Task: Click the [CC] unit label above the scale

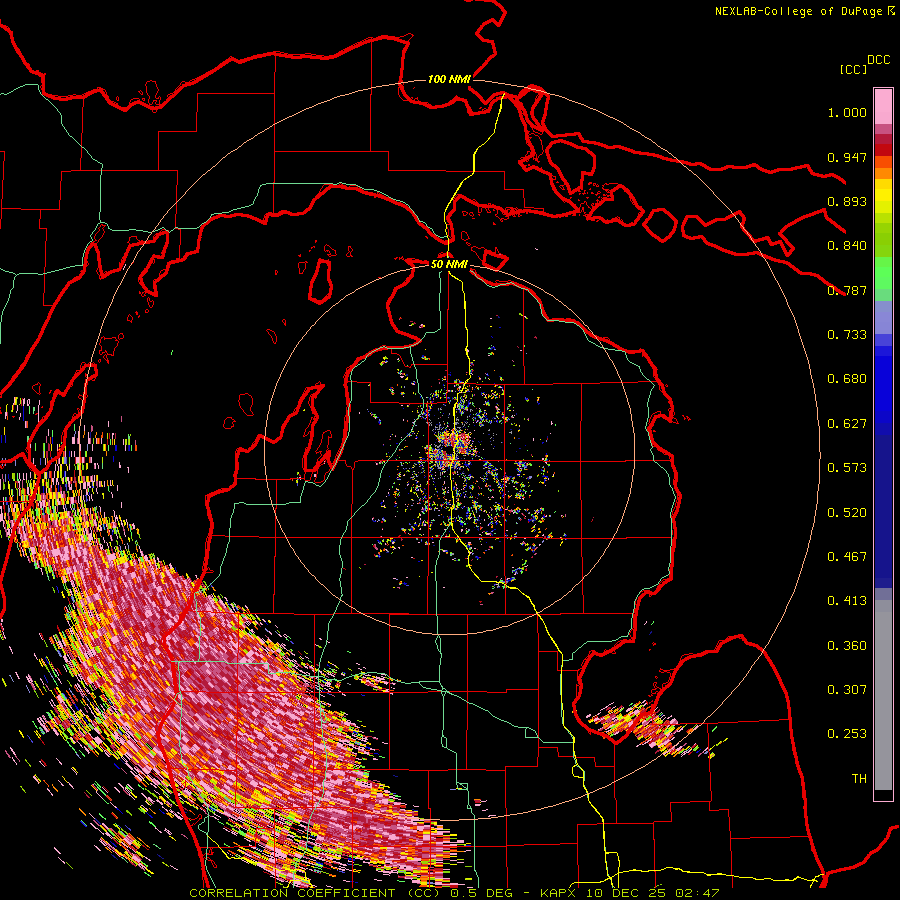Action: coord(853,69)
